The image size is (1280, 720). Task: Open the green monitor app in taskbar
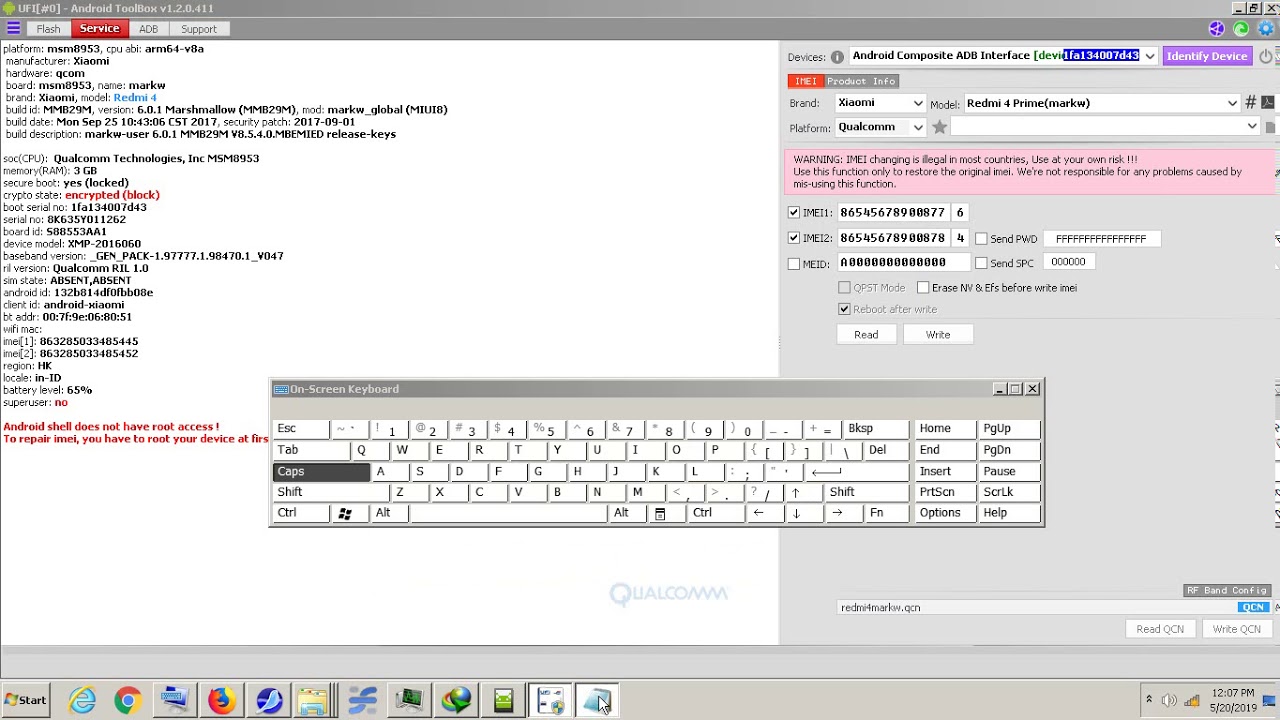[x=409, y=700]
